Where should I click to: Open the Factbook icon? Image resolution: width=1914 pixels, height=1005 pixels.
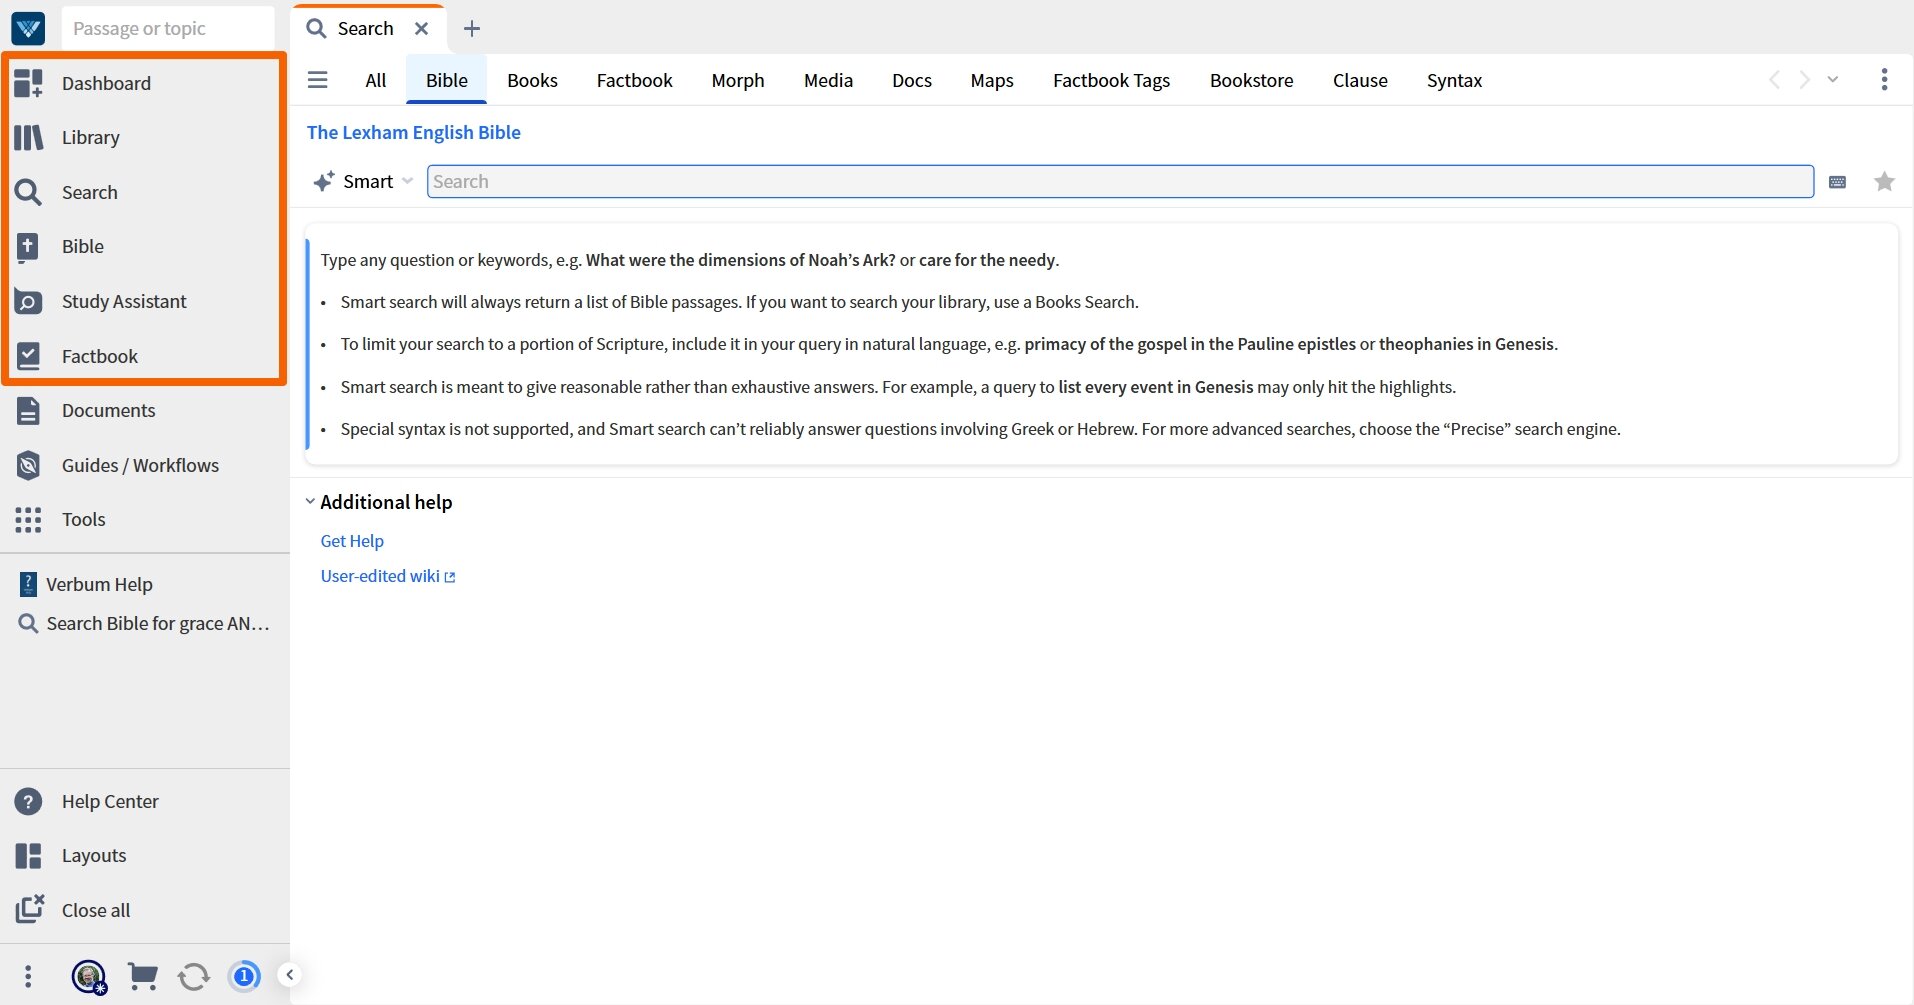[x=29, y=356]
